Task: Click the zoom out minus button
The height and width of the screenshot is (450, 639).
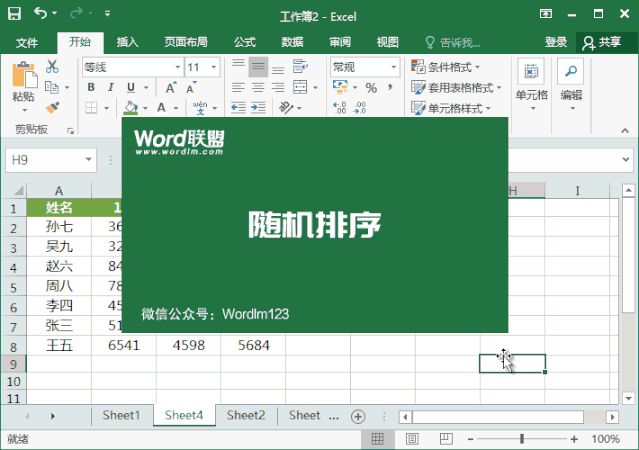Action: pos(471,439)
